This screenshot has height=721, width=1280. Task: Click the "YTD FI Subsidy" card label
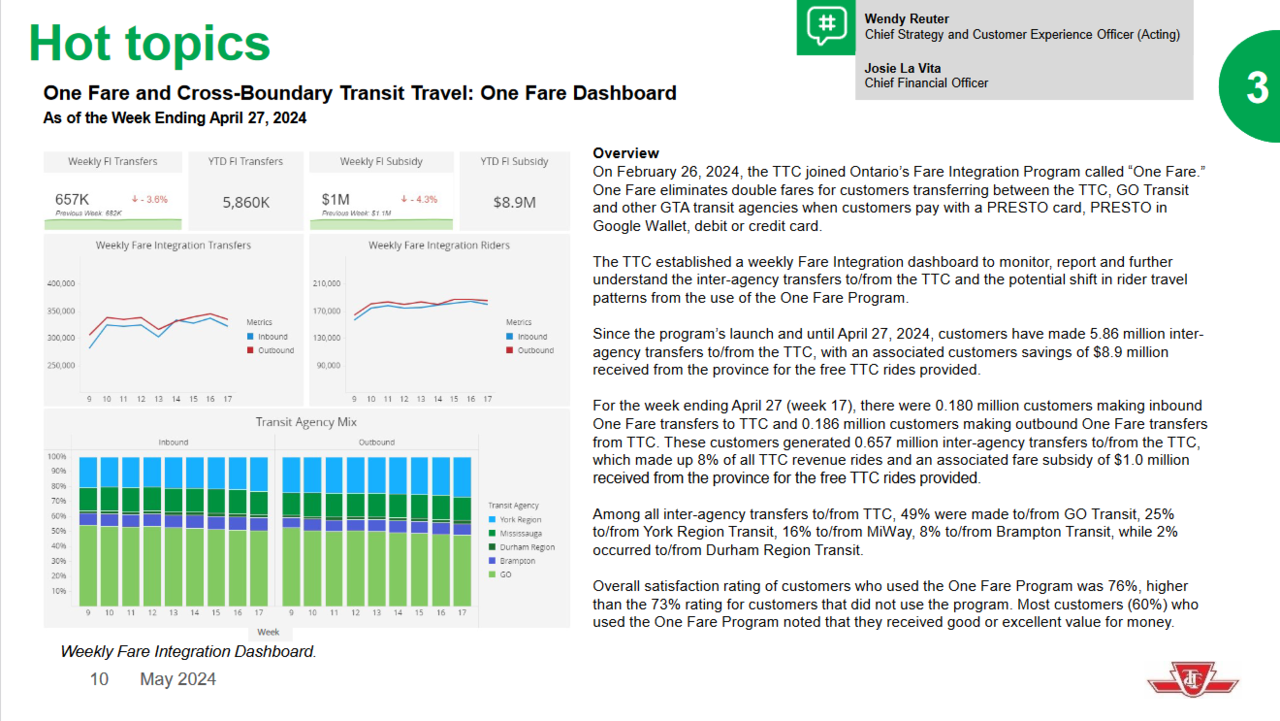point(514,161)
